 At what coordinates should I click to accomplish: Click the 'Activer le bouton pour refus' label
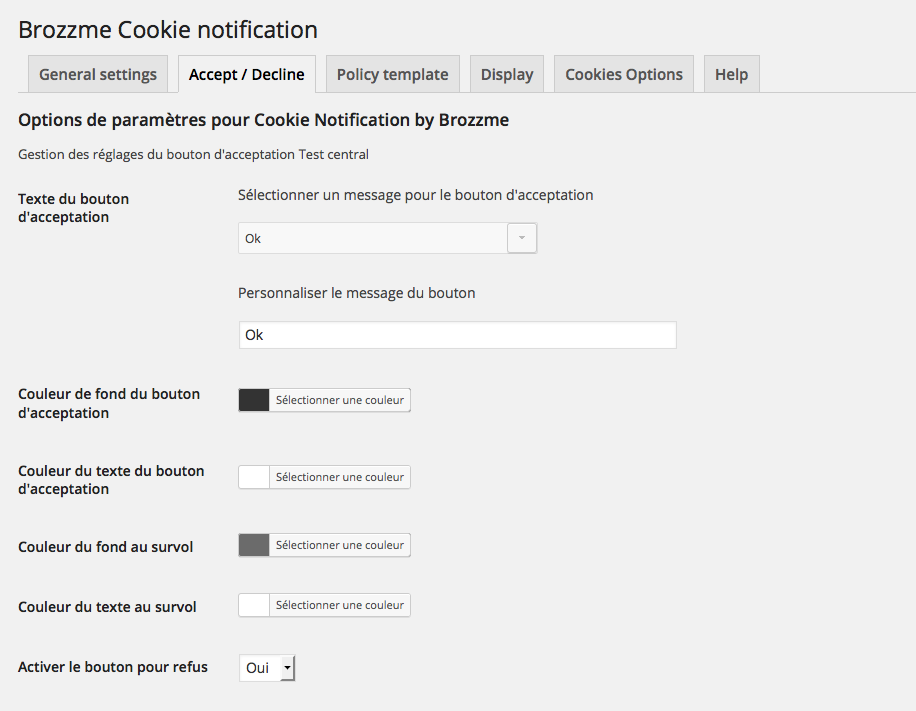(x=113, y=667)
